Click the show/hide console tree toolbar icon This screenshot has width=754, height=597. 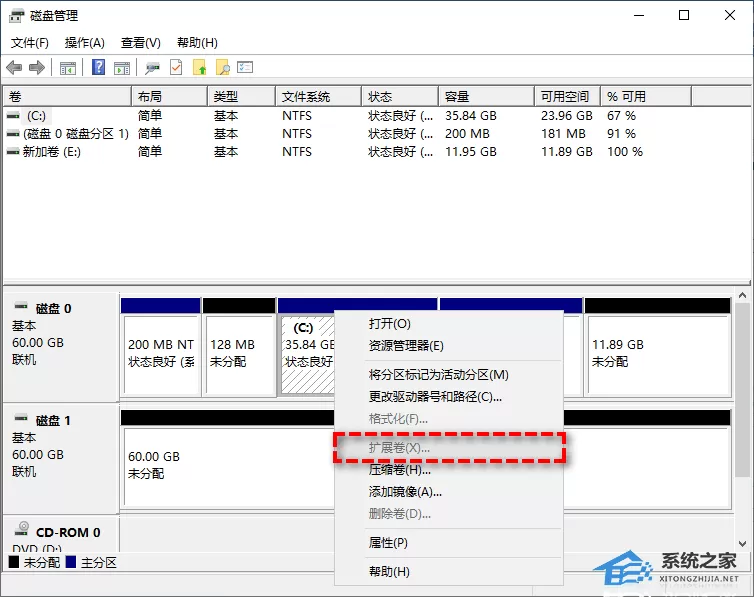tap(68, 68)
